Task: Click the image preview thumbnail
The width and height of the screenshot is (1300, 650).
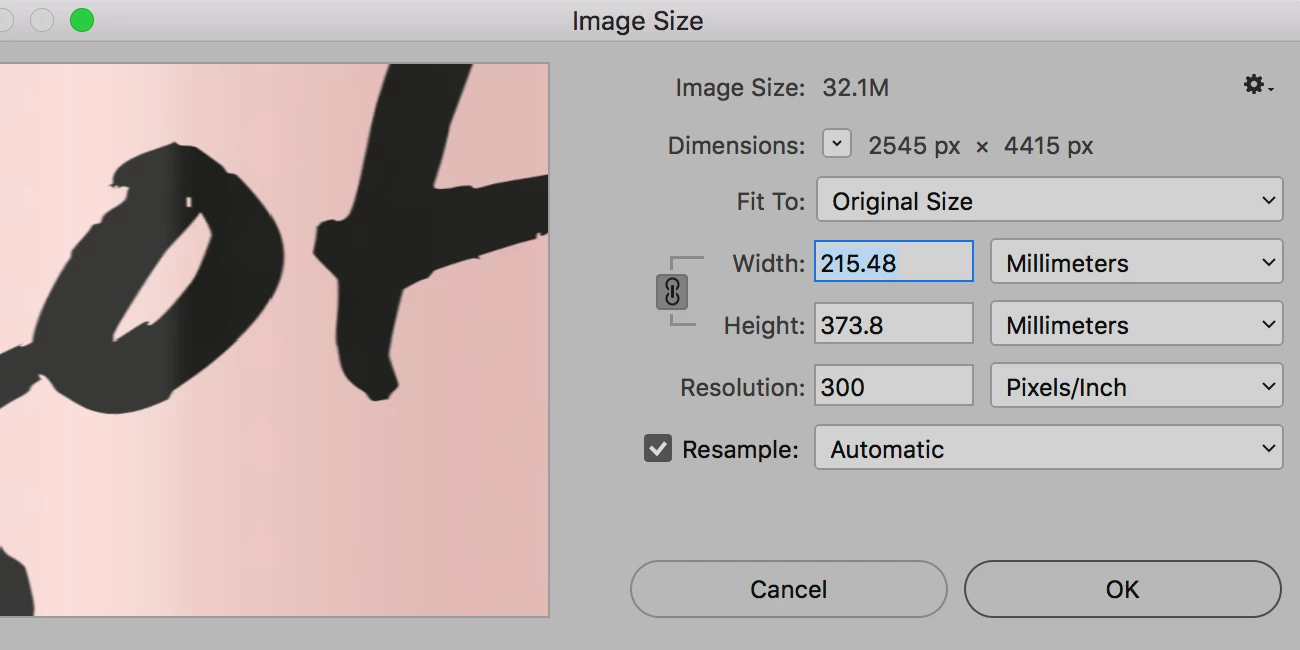Action: tap(273, 340)
